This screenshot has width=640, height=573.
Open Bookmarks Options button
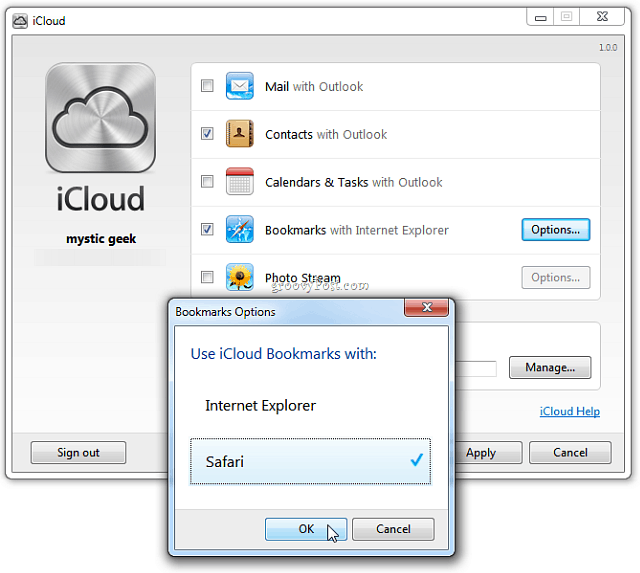click(x=556, y=230)
